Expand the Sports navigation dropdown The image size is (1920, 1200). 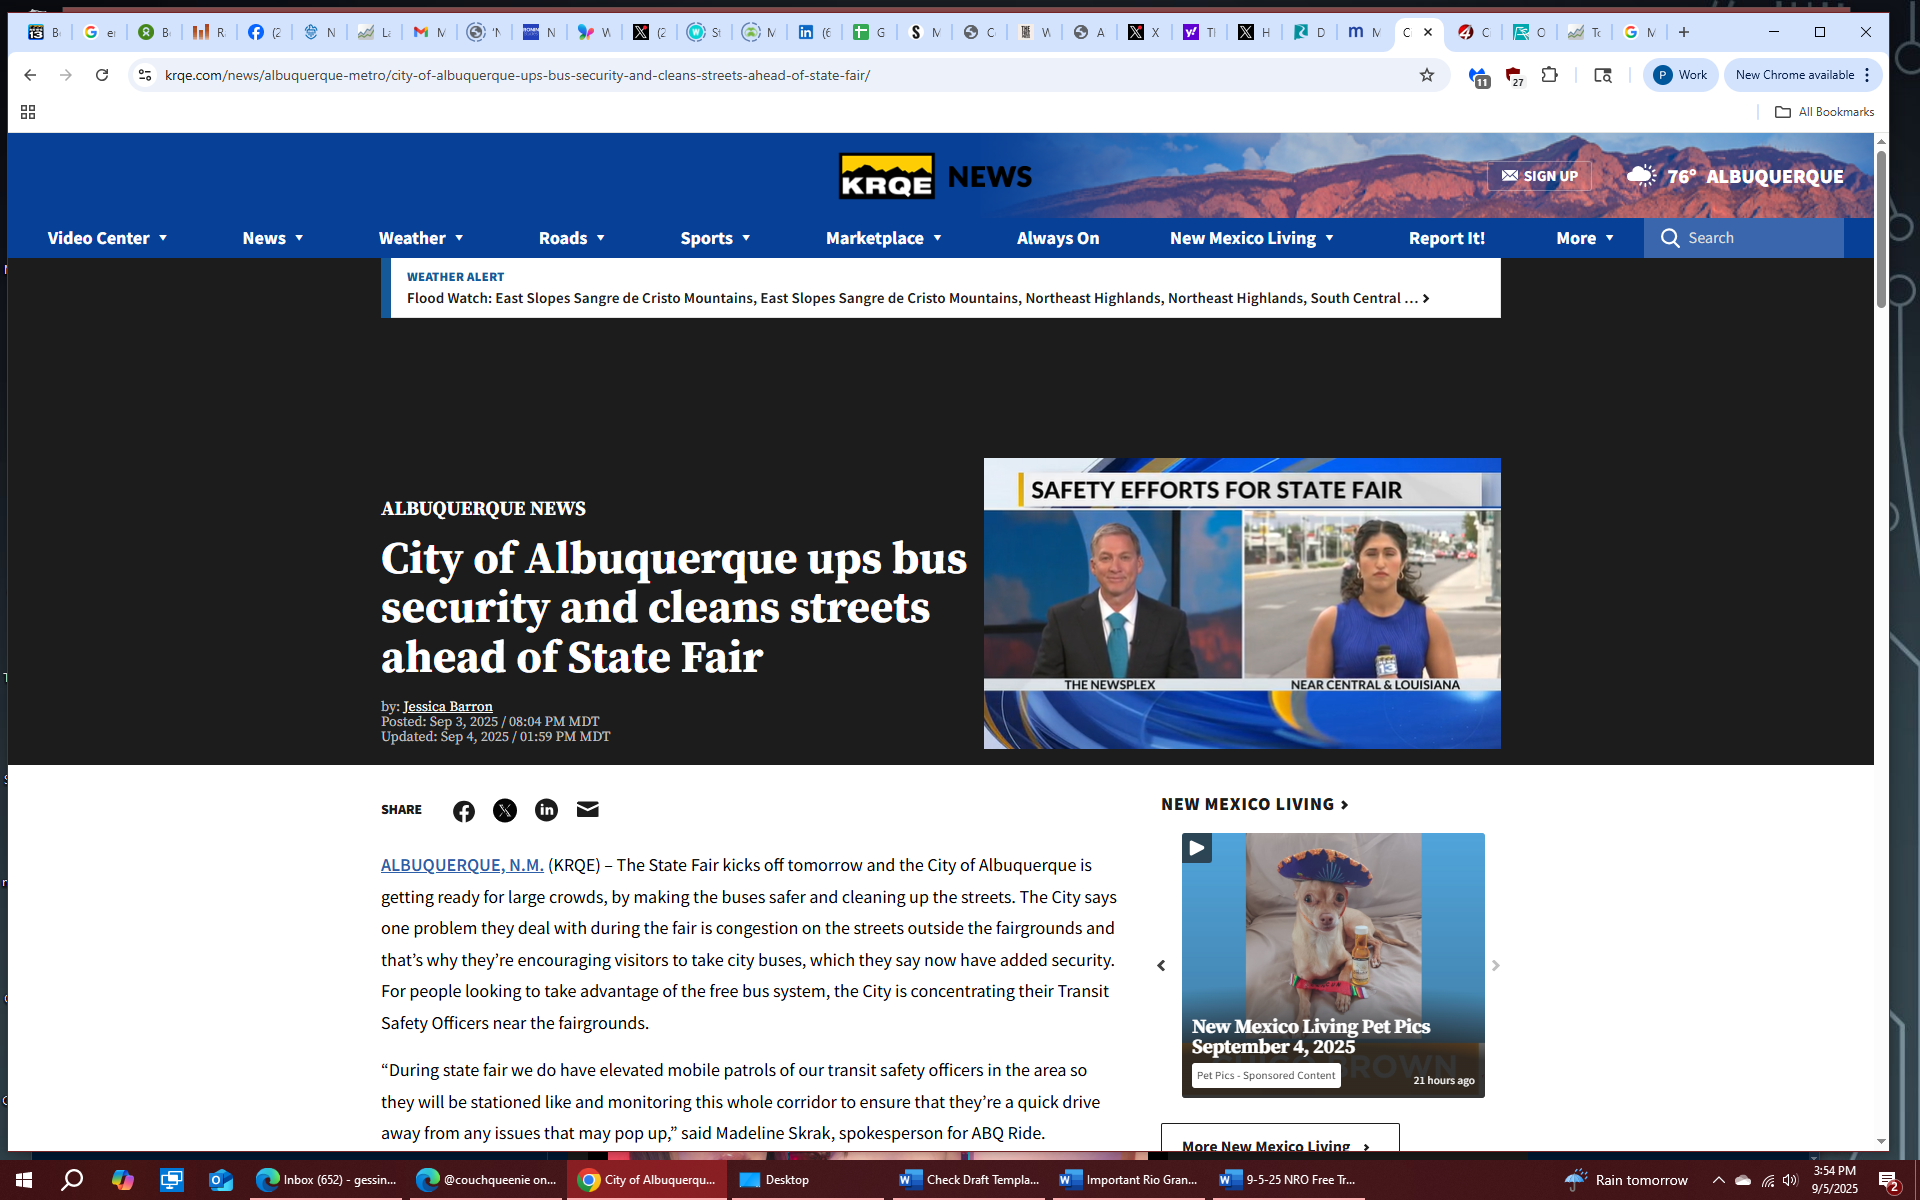coord(715,238)
